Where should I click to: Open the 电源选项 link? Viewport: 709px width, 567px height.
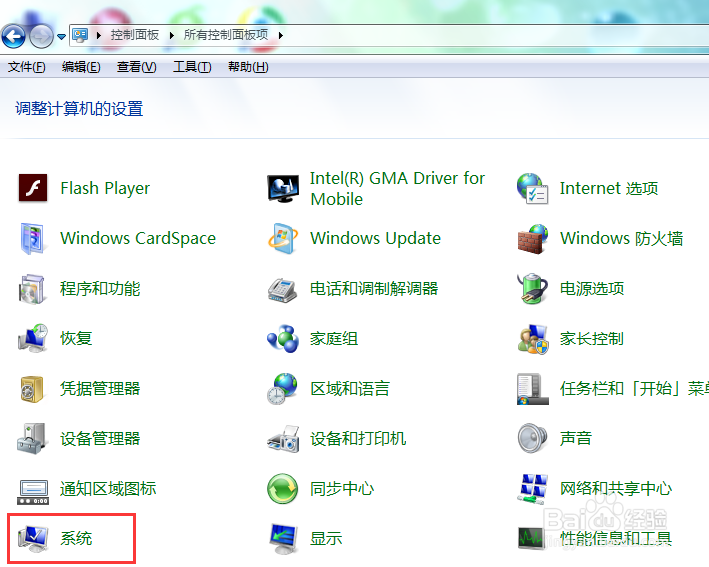(x=592, y=288)
